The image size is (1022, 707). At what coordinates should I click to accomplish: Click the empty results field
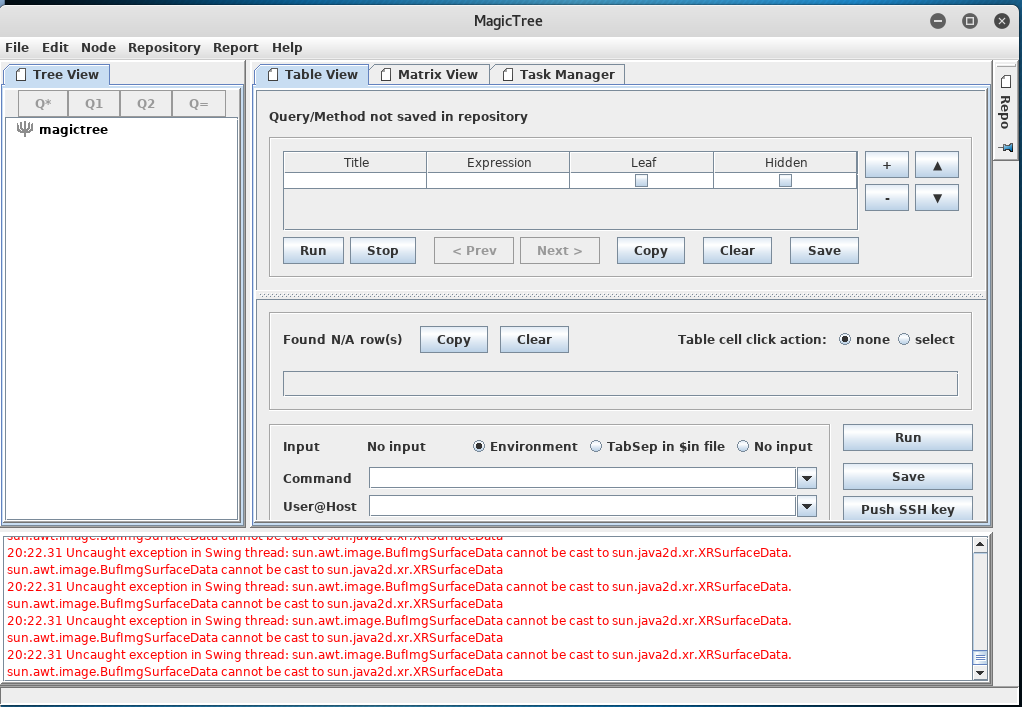(x=620, y=383)
